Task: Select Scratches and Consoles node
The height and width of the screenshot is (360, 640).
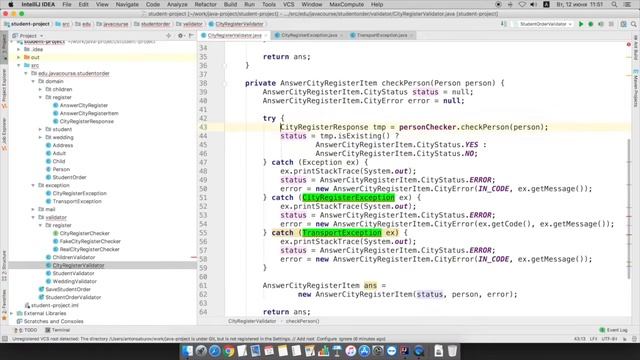Action: pyautogui.click(x=53, y=321)
